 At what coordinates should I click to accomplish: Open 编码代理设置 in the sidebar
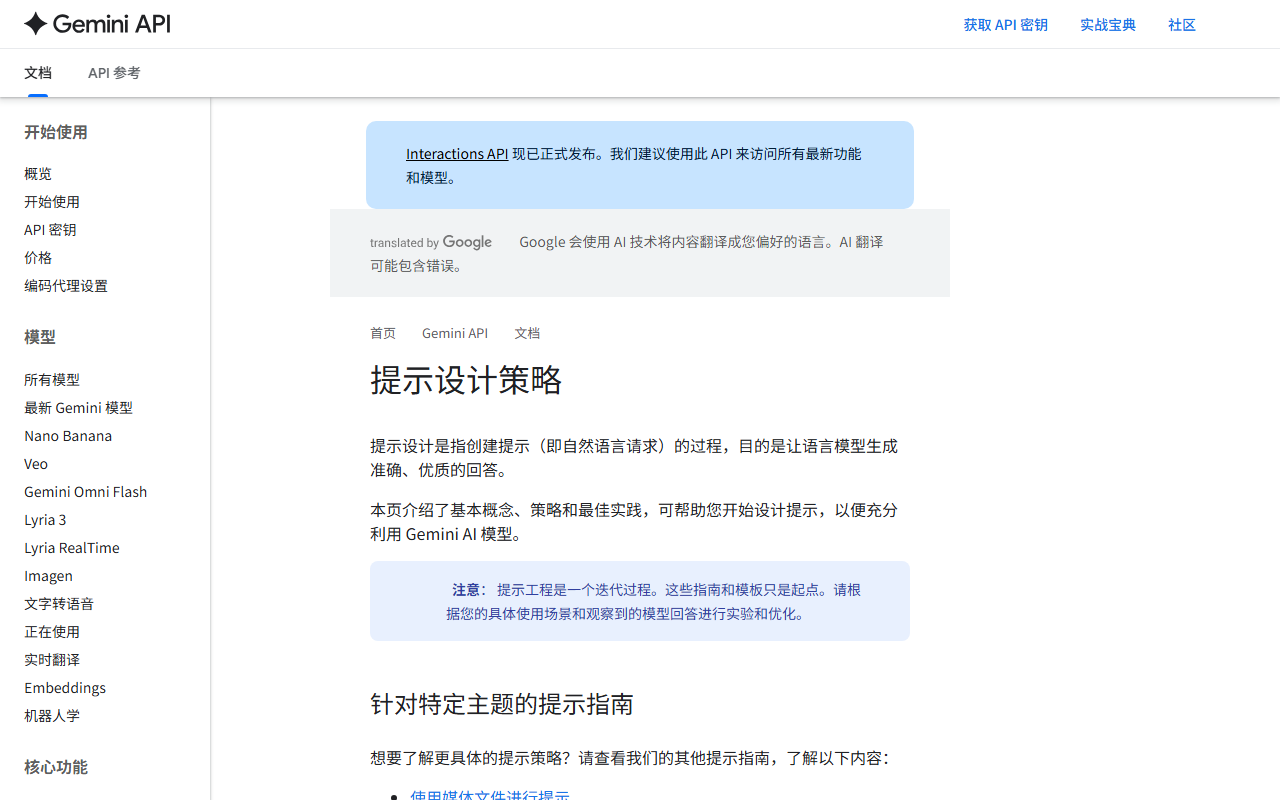tap(66, 286)
